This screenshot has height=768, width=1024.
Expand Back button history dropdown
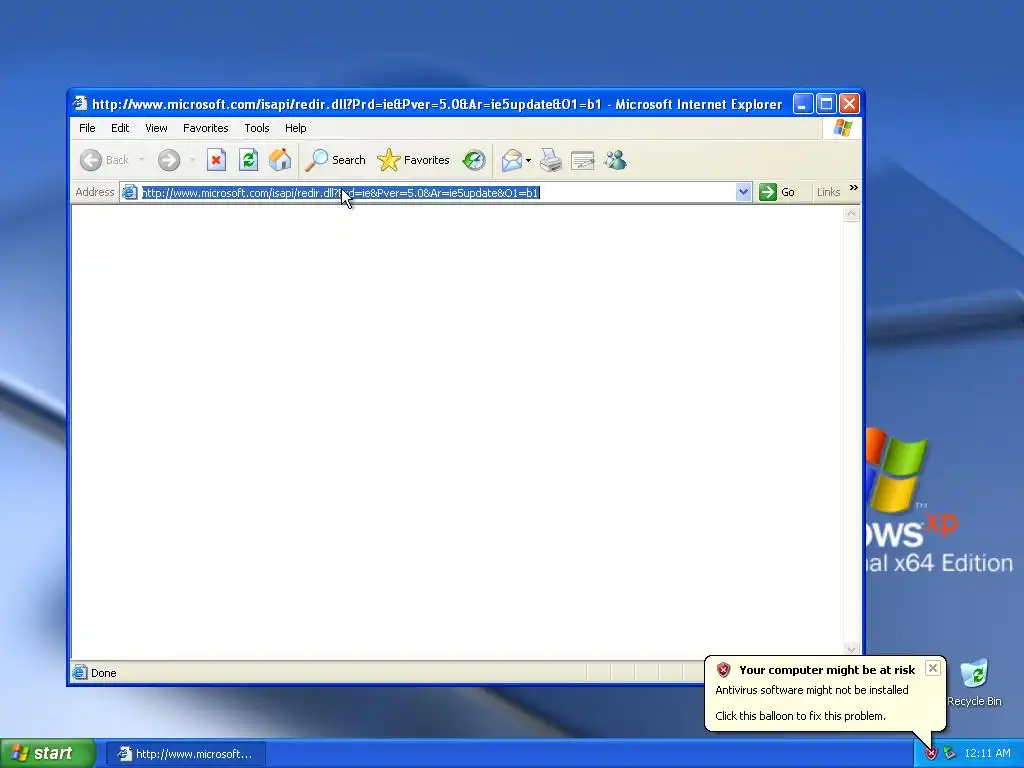tap(141, 160)
